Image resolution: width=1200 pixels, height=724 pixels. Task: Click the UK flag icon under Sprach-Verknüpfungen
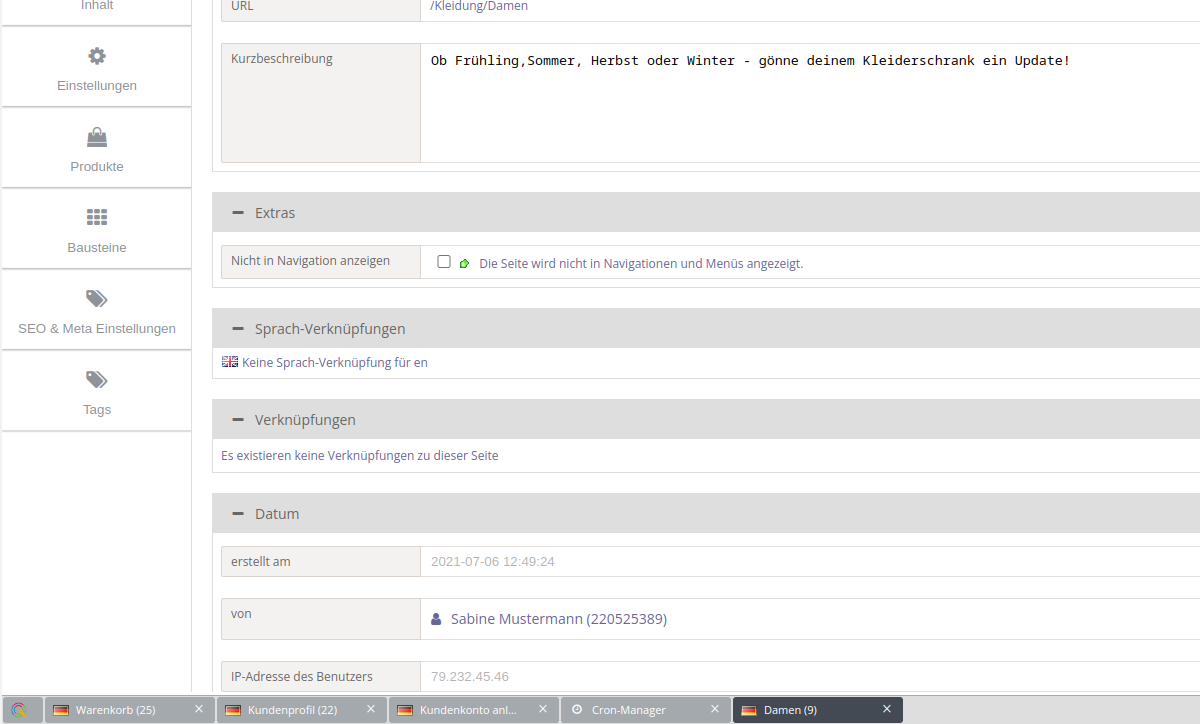230,362
